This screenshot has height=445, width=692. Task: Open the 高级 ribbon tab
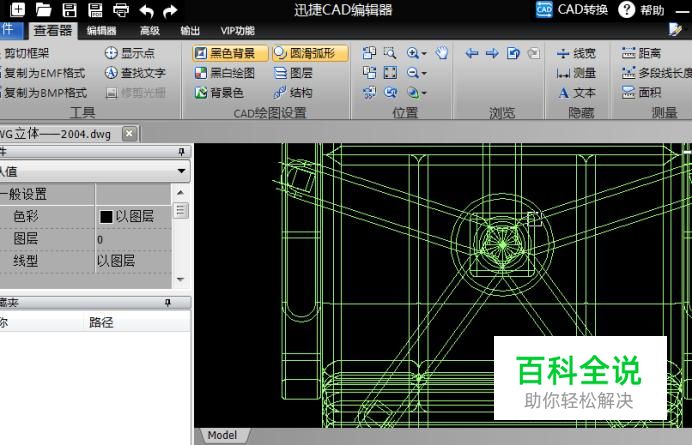tap(150, 30)
